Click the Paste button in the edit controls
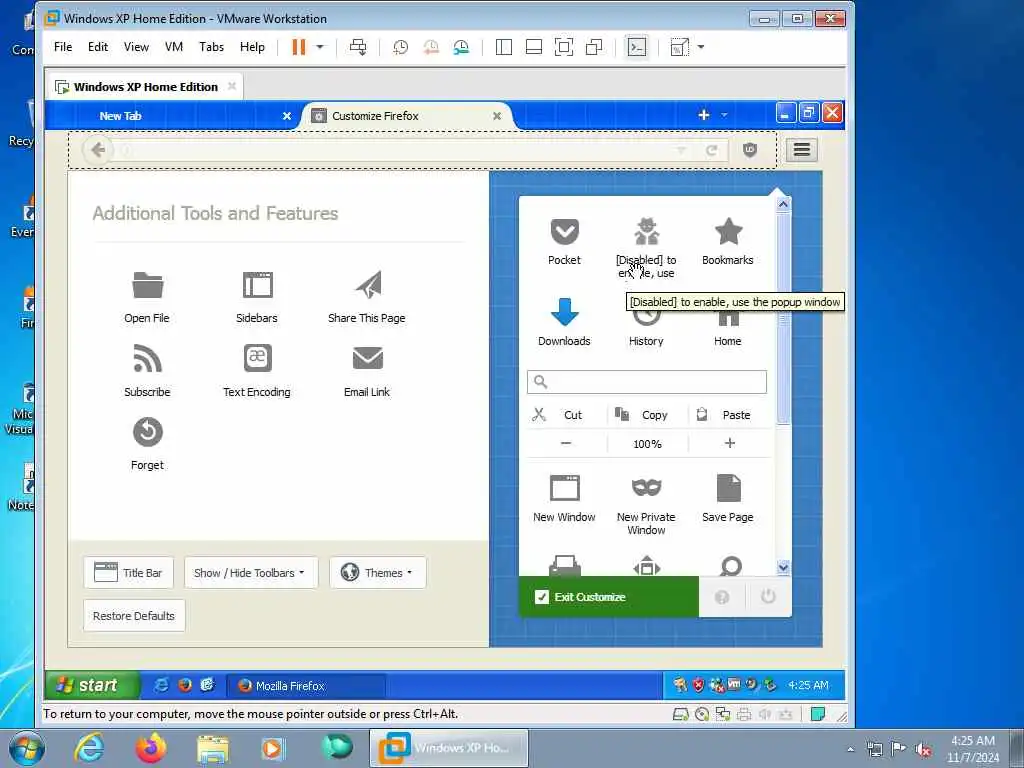 729,415
